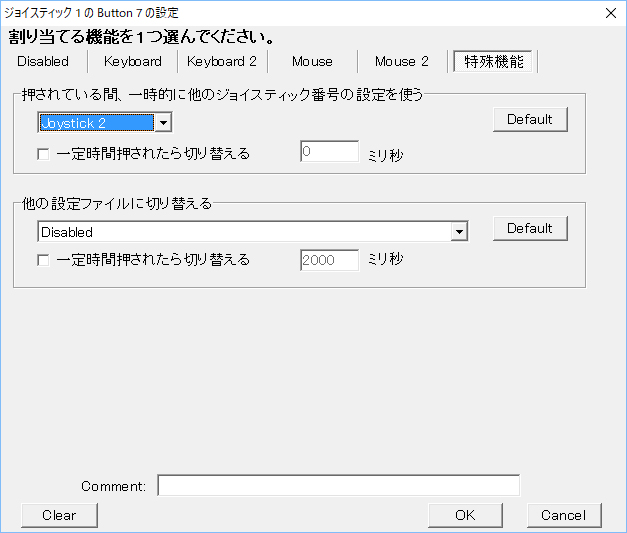Close the Button 7 settings dialog

tap(611, 13)
